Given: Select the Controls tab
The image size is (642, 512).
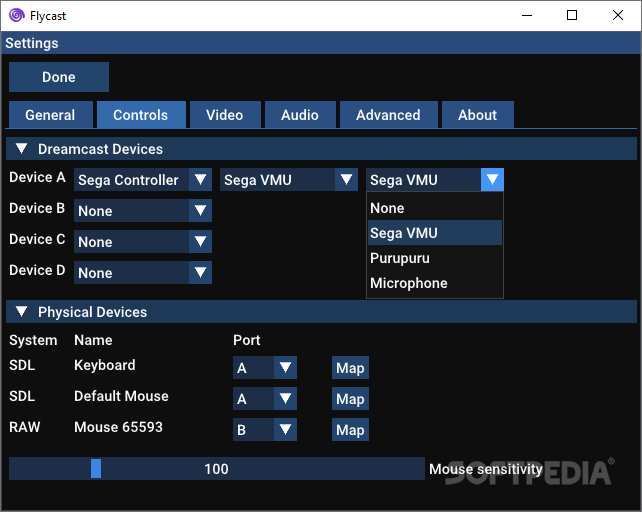Looking at the screenshot, I should 141,115.
